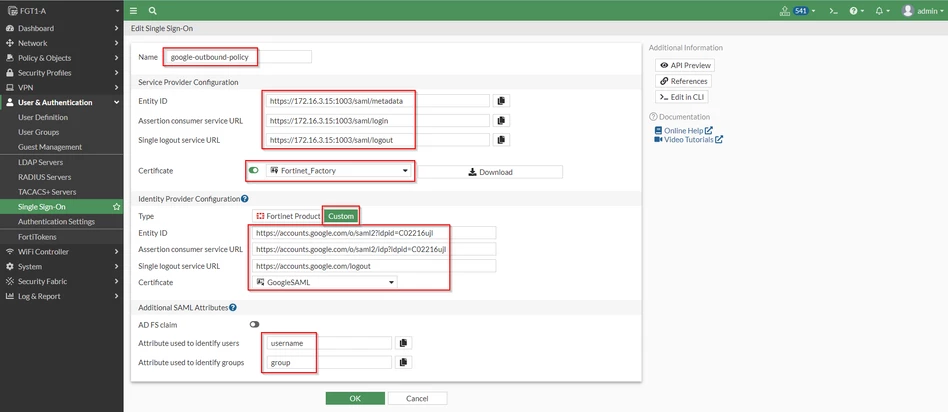The height and width of the screenshot is (412, 948).
Task: Open TACACS+ Servers page
Action: coord(47,192)
